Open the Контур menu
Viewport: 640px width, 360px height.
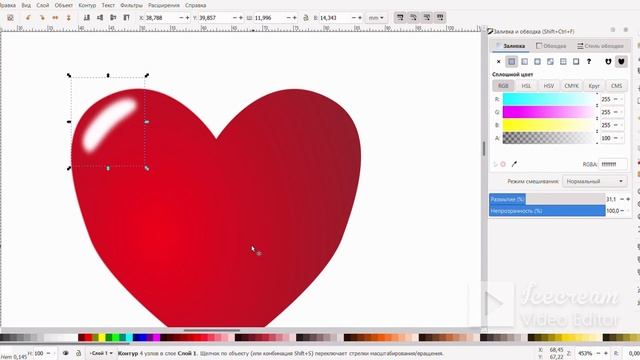click(x=87, y=5)
